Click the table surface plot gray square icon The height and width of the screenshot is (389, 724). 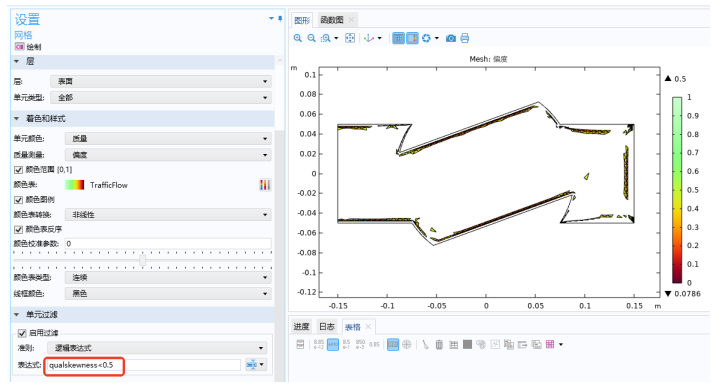pyautogui.click(x=467, y=344)
